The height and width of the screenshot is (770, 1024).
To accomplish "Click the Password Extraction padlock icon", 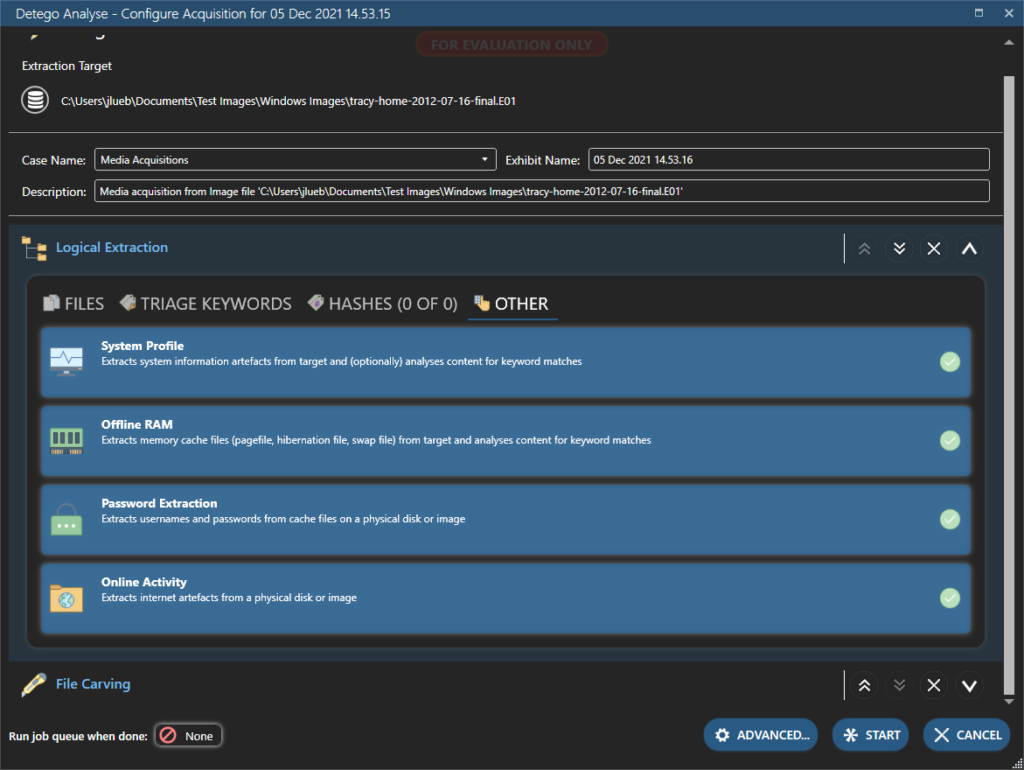I will click(x=67, y=519).
